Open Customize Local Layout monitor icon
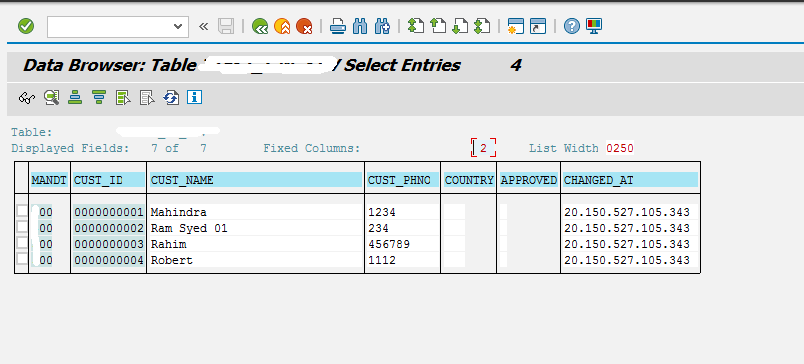Image resolution: width=804 pixels, height=364 pixels. click(x=594, y=26)
